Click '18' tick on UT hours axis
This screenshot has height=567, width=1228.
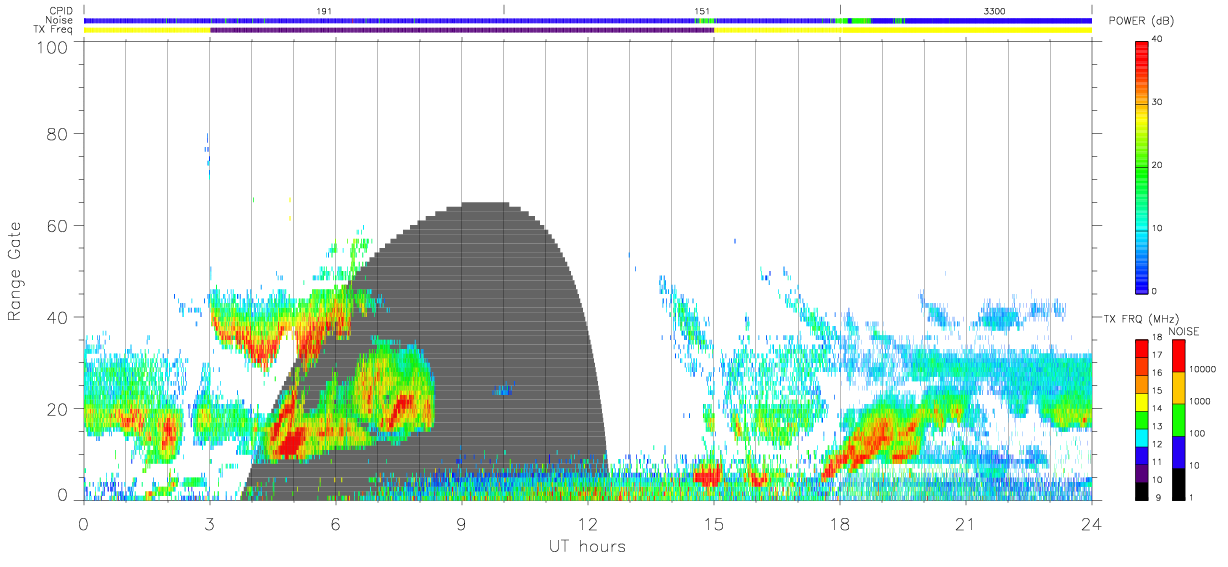(x=840, y=523)
